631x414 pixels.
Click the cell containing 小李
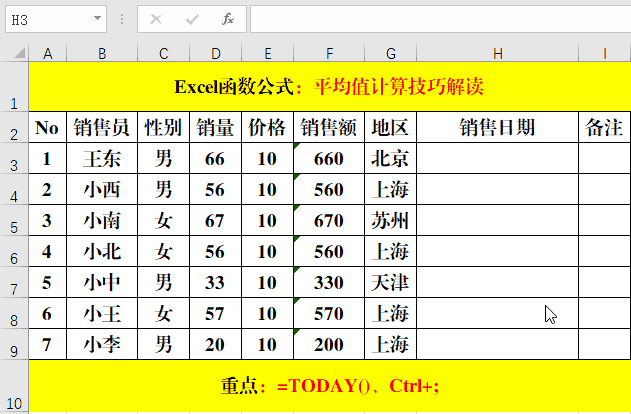pos(102,344)
